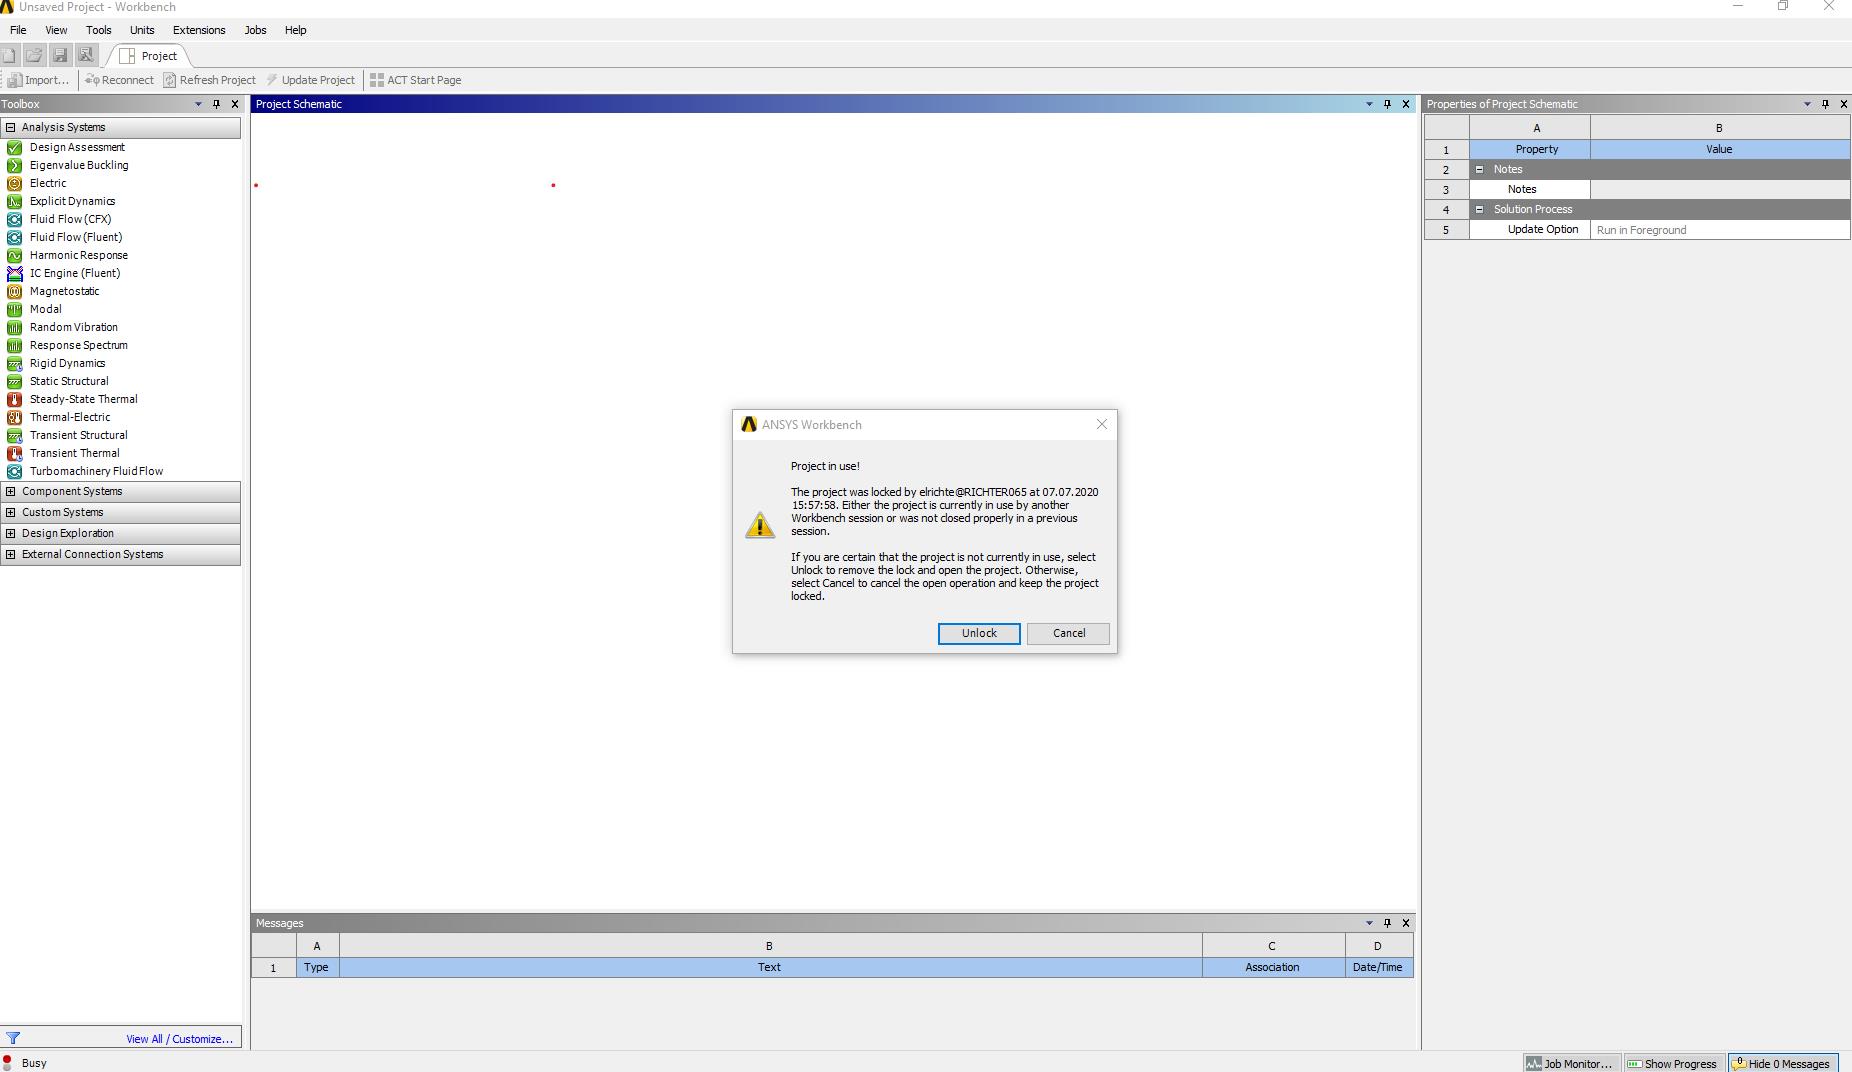Click Cancel in the dialog

pyautogui.click(x=1068, y=633)
